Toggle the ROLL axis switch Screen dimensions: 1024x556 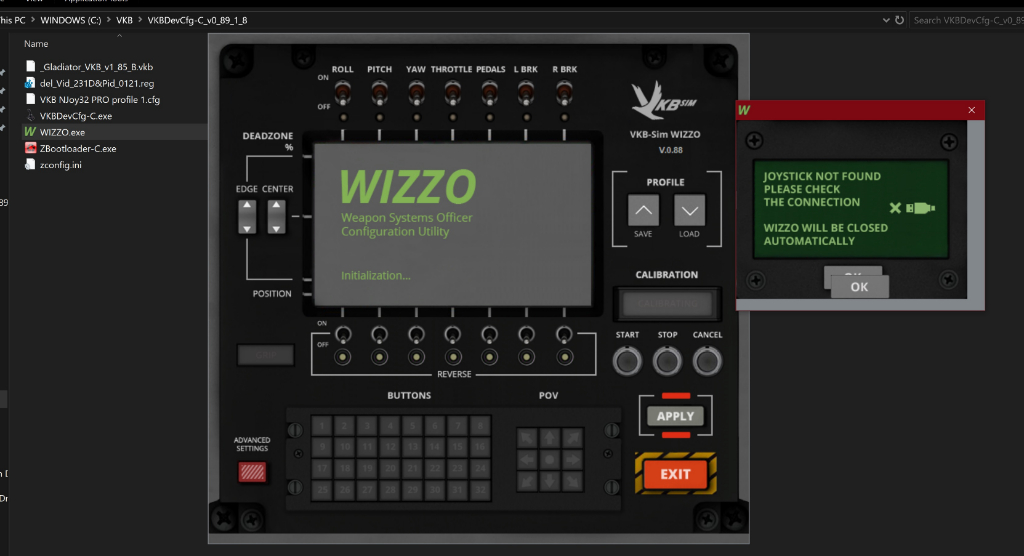(342, 93)
